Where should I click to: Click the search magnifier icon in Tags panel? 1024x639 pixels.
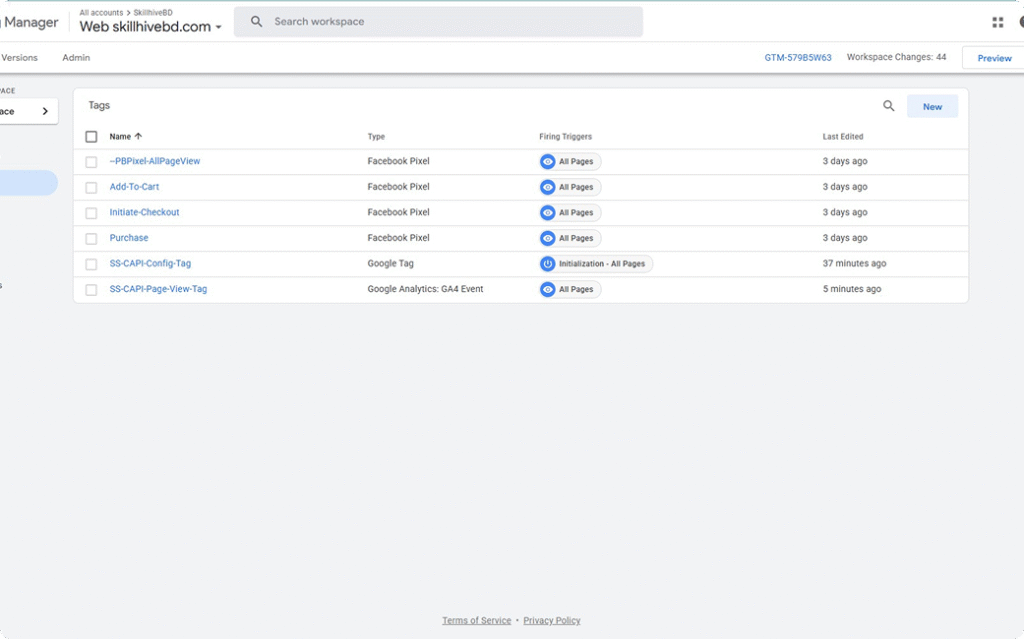(888, 106)
